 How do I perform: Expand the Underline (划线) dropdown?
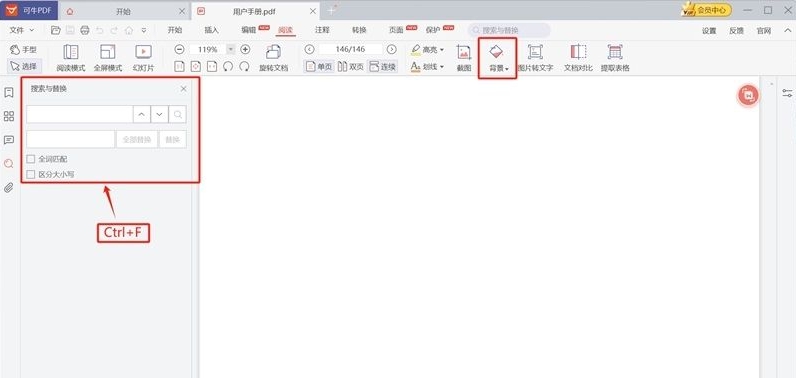pyautogui.click(x=442, y=66)
